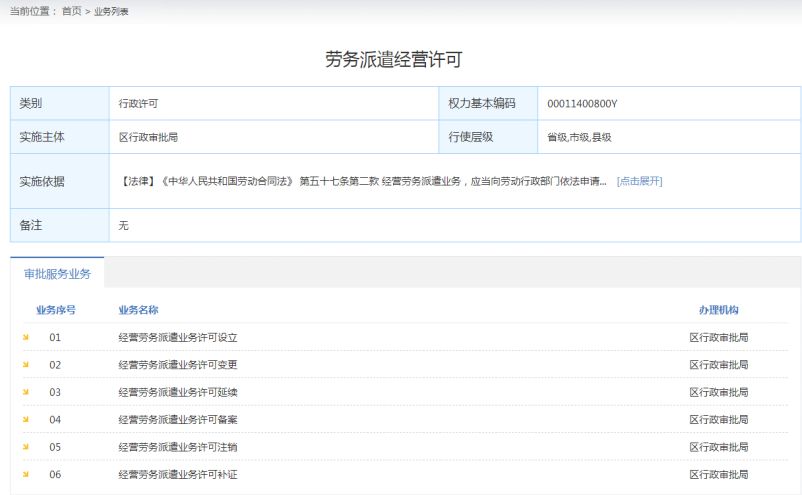Viewport: 802px width, 495px height.
Task: Click the 备注 label cell
Action: (x=60, y=225)
